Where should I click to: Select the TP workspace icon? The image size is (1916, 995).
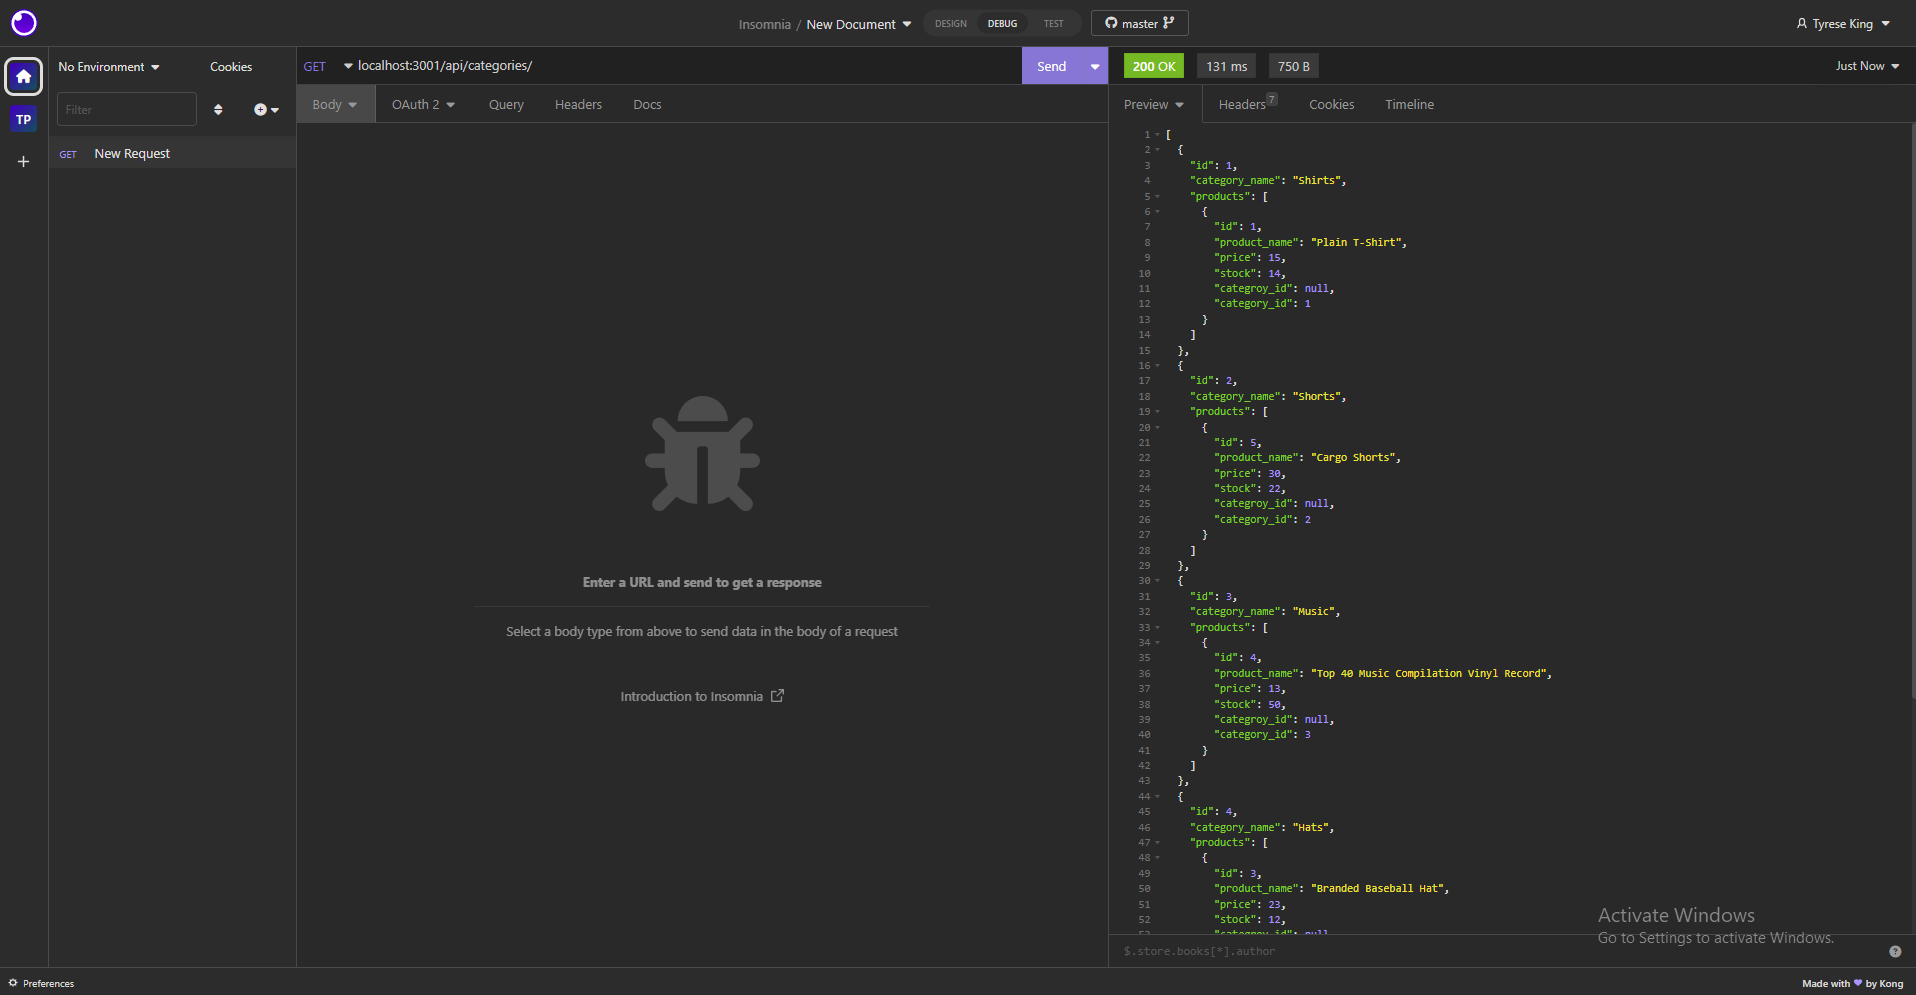pos(24,119)
